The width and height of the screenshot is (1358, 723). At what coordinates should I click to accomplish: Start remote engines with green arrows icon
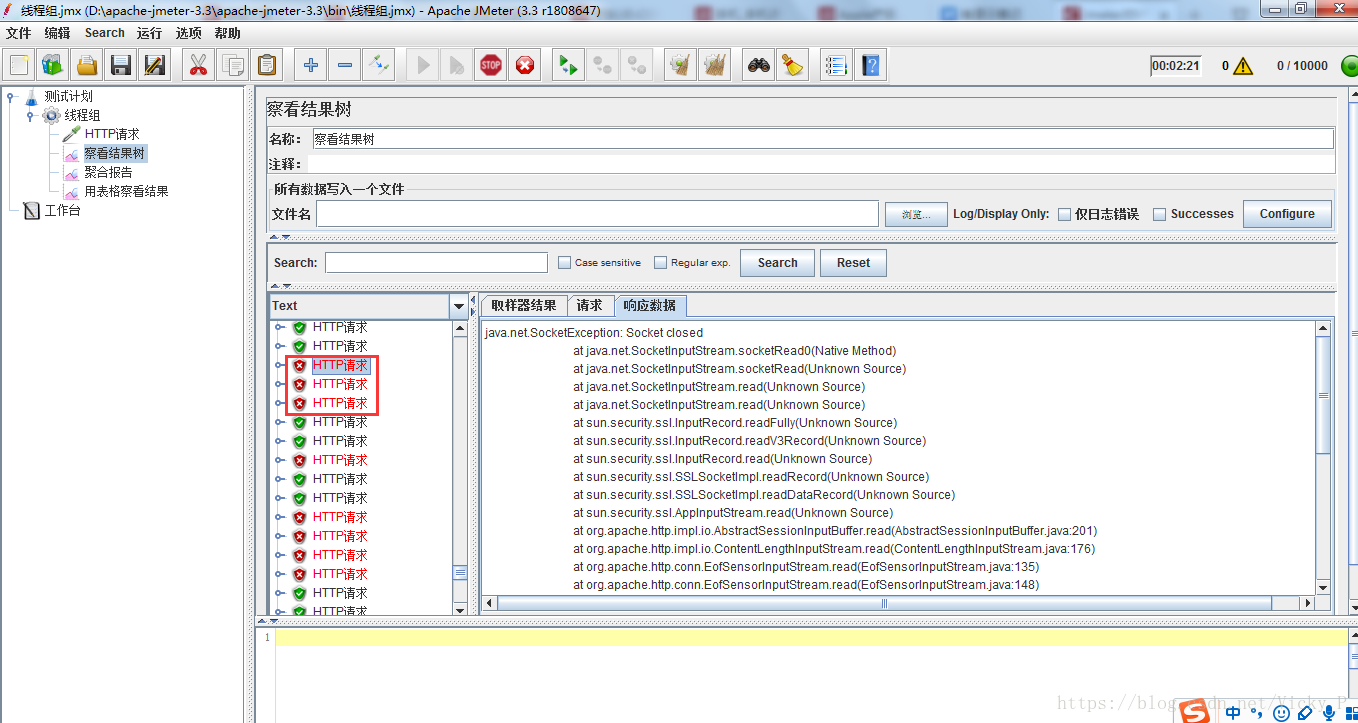click(569, 66)
